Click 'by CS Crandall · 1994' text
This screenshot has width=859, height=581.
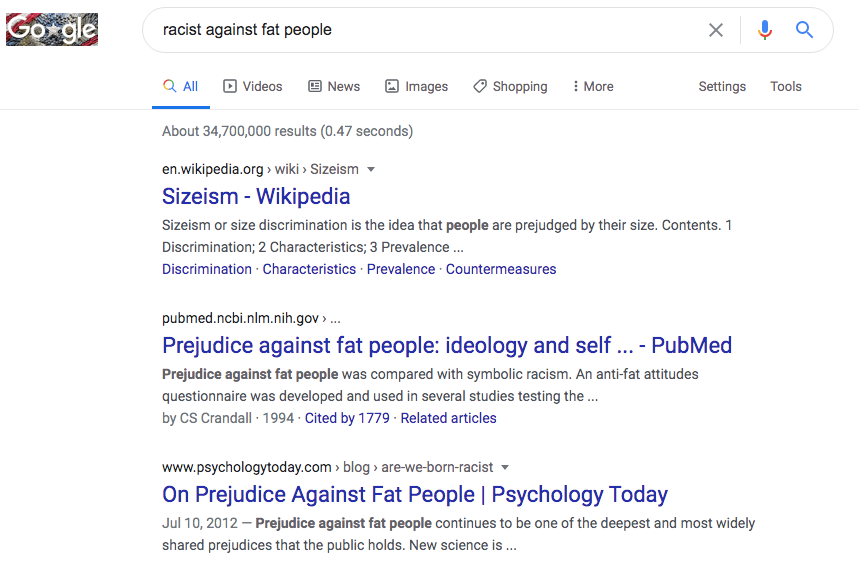click(228, 418)
